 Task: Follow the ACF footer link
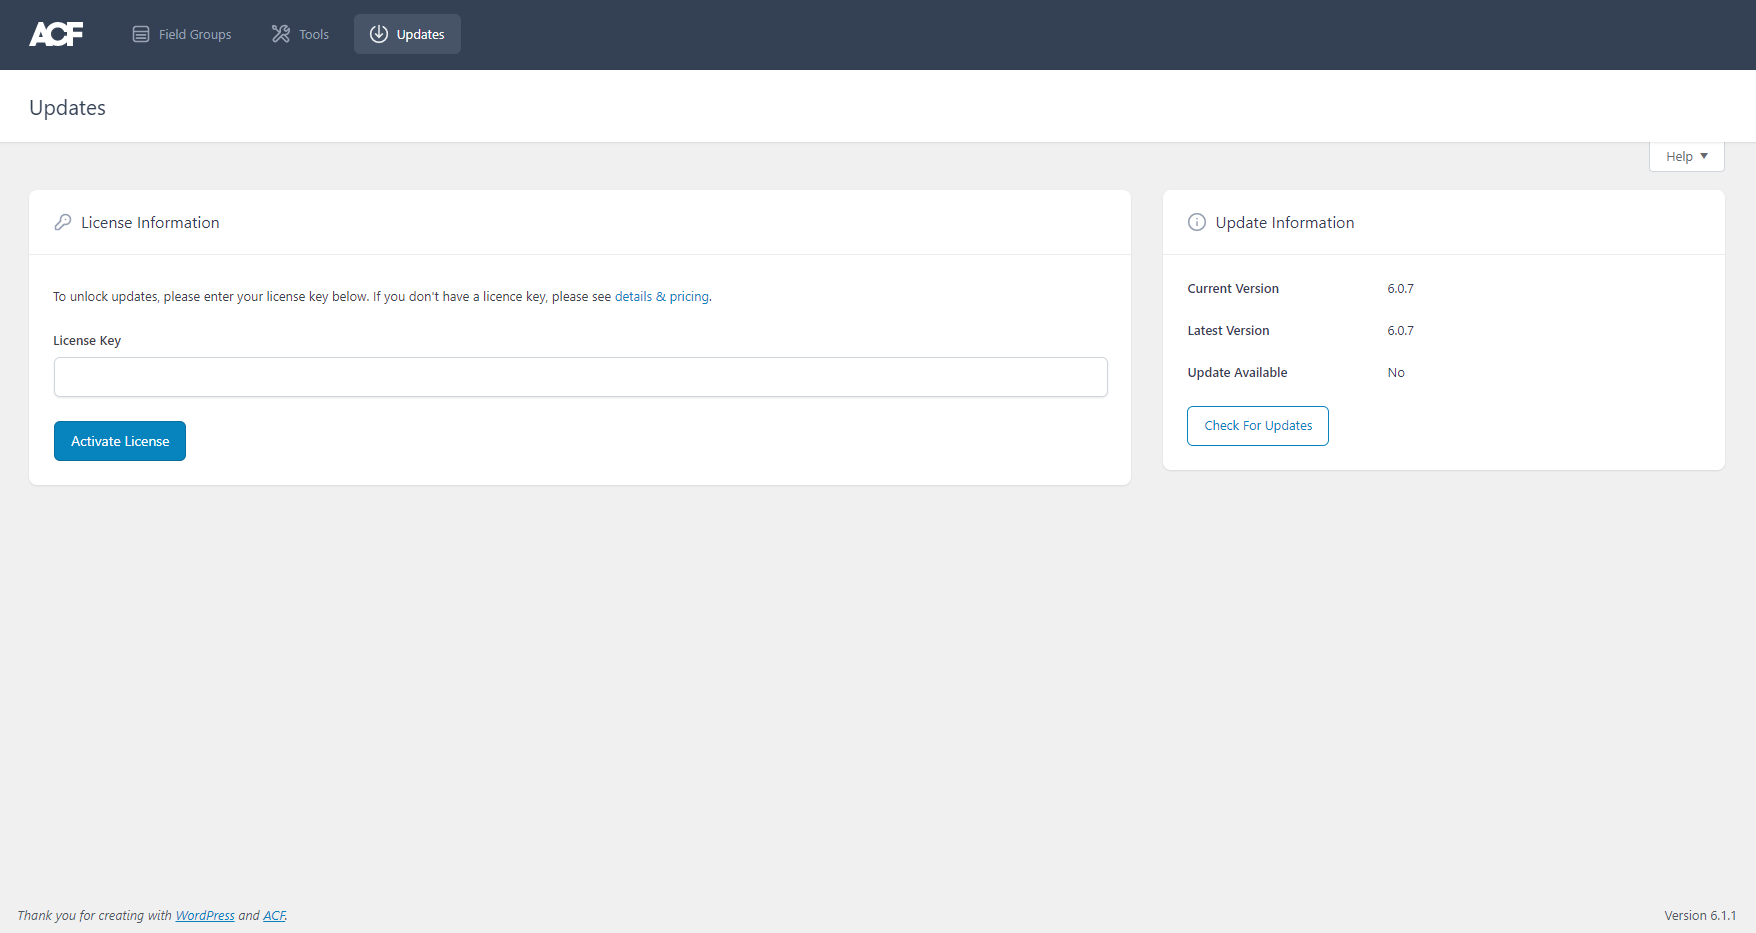[274, 915]
